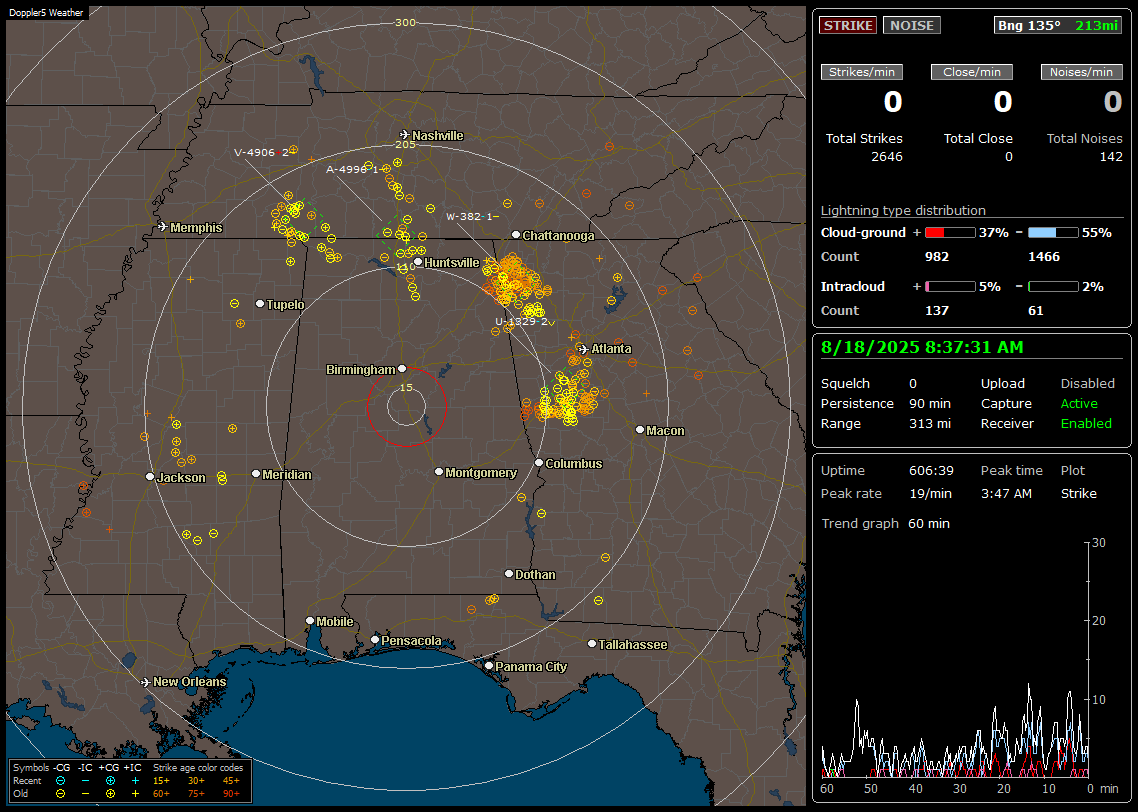Click the Montgomery city marker
The width and height of the screenshot is (1138, 812).
tap(438, 472)
